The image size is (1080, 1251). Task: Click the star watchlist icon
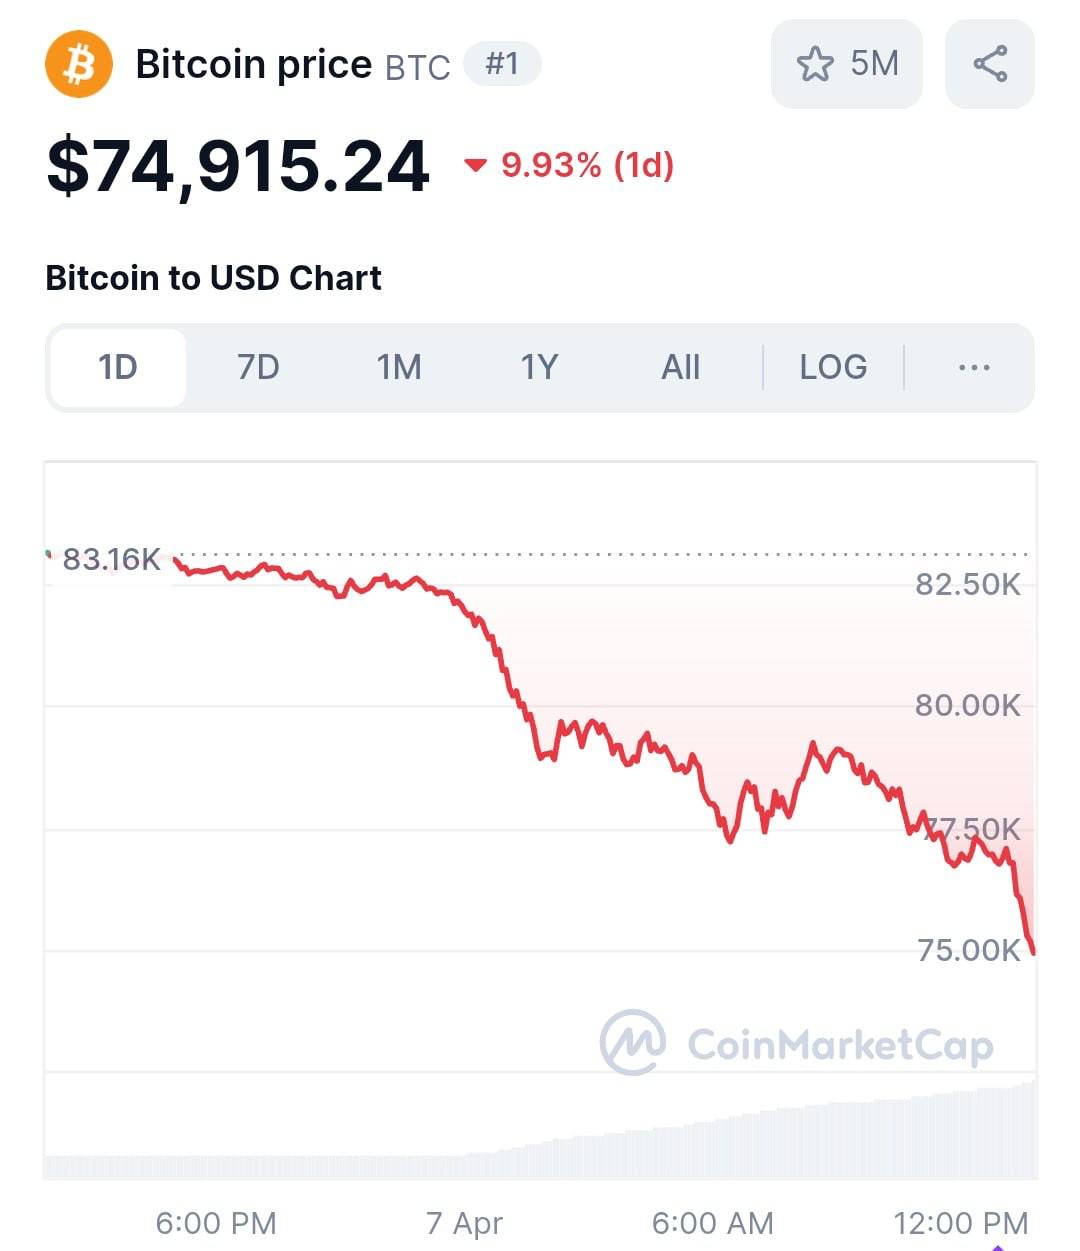pyautogui.click(x=815, y=64)
